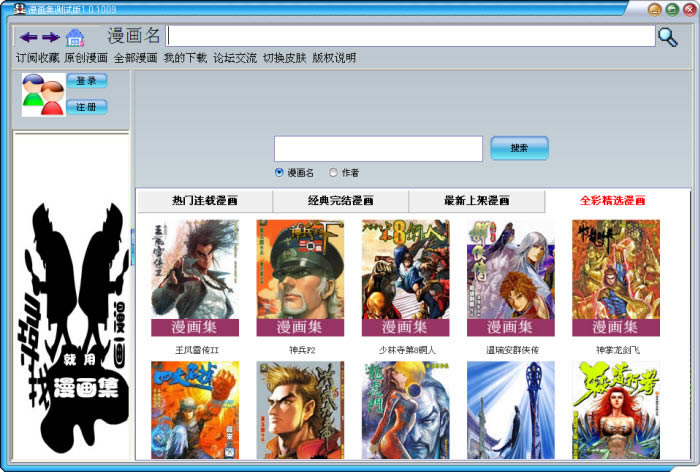This screenshot has width=700, height=472.
Task: Open the 少林寺第8铜人 comic cover
Action: [405, 278]
